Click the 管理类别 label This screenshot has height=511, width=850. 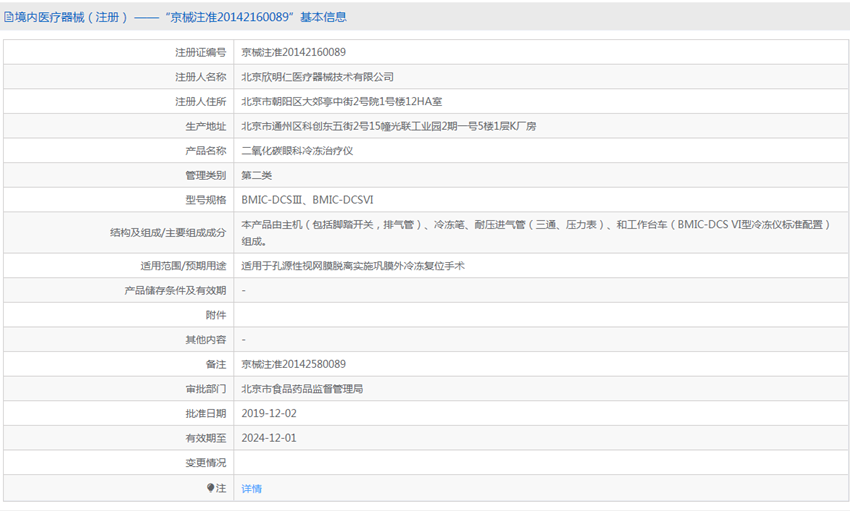tap(206, 175)
